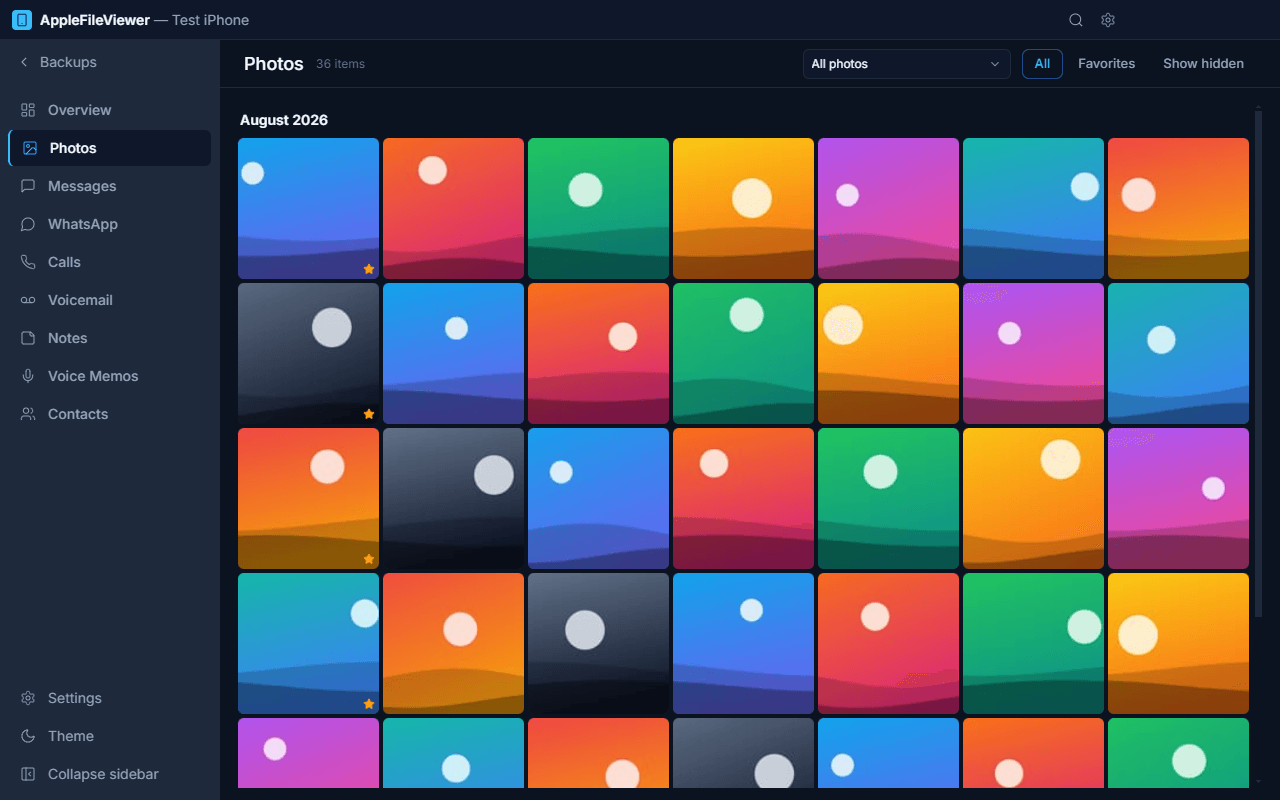Open the green photo in the first row
Viewport: 1280px width, 800px height.
click(598, 208)
